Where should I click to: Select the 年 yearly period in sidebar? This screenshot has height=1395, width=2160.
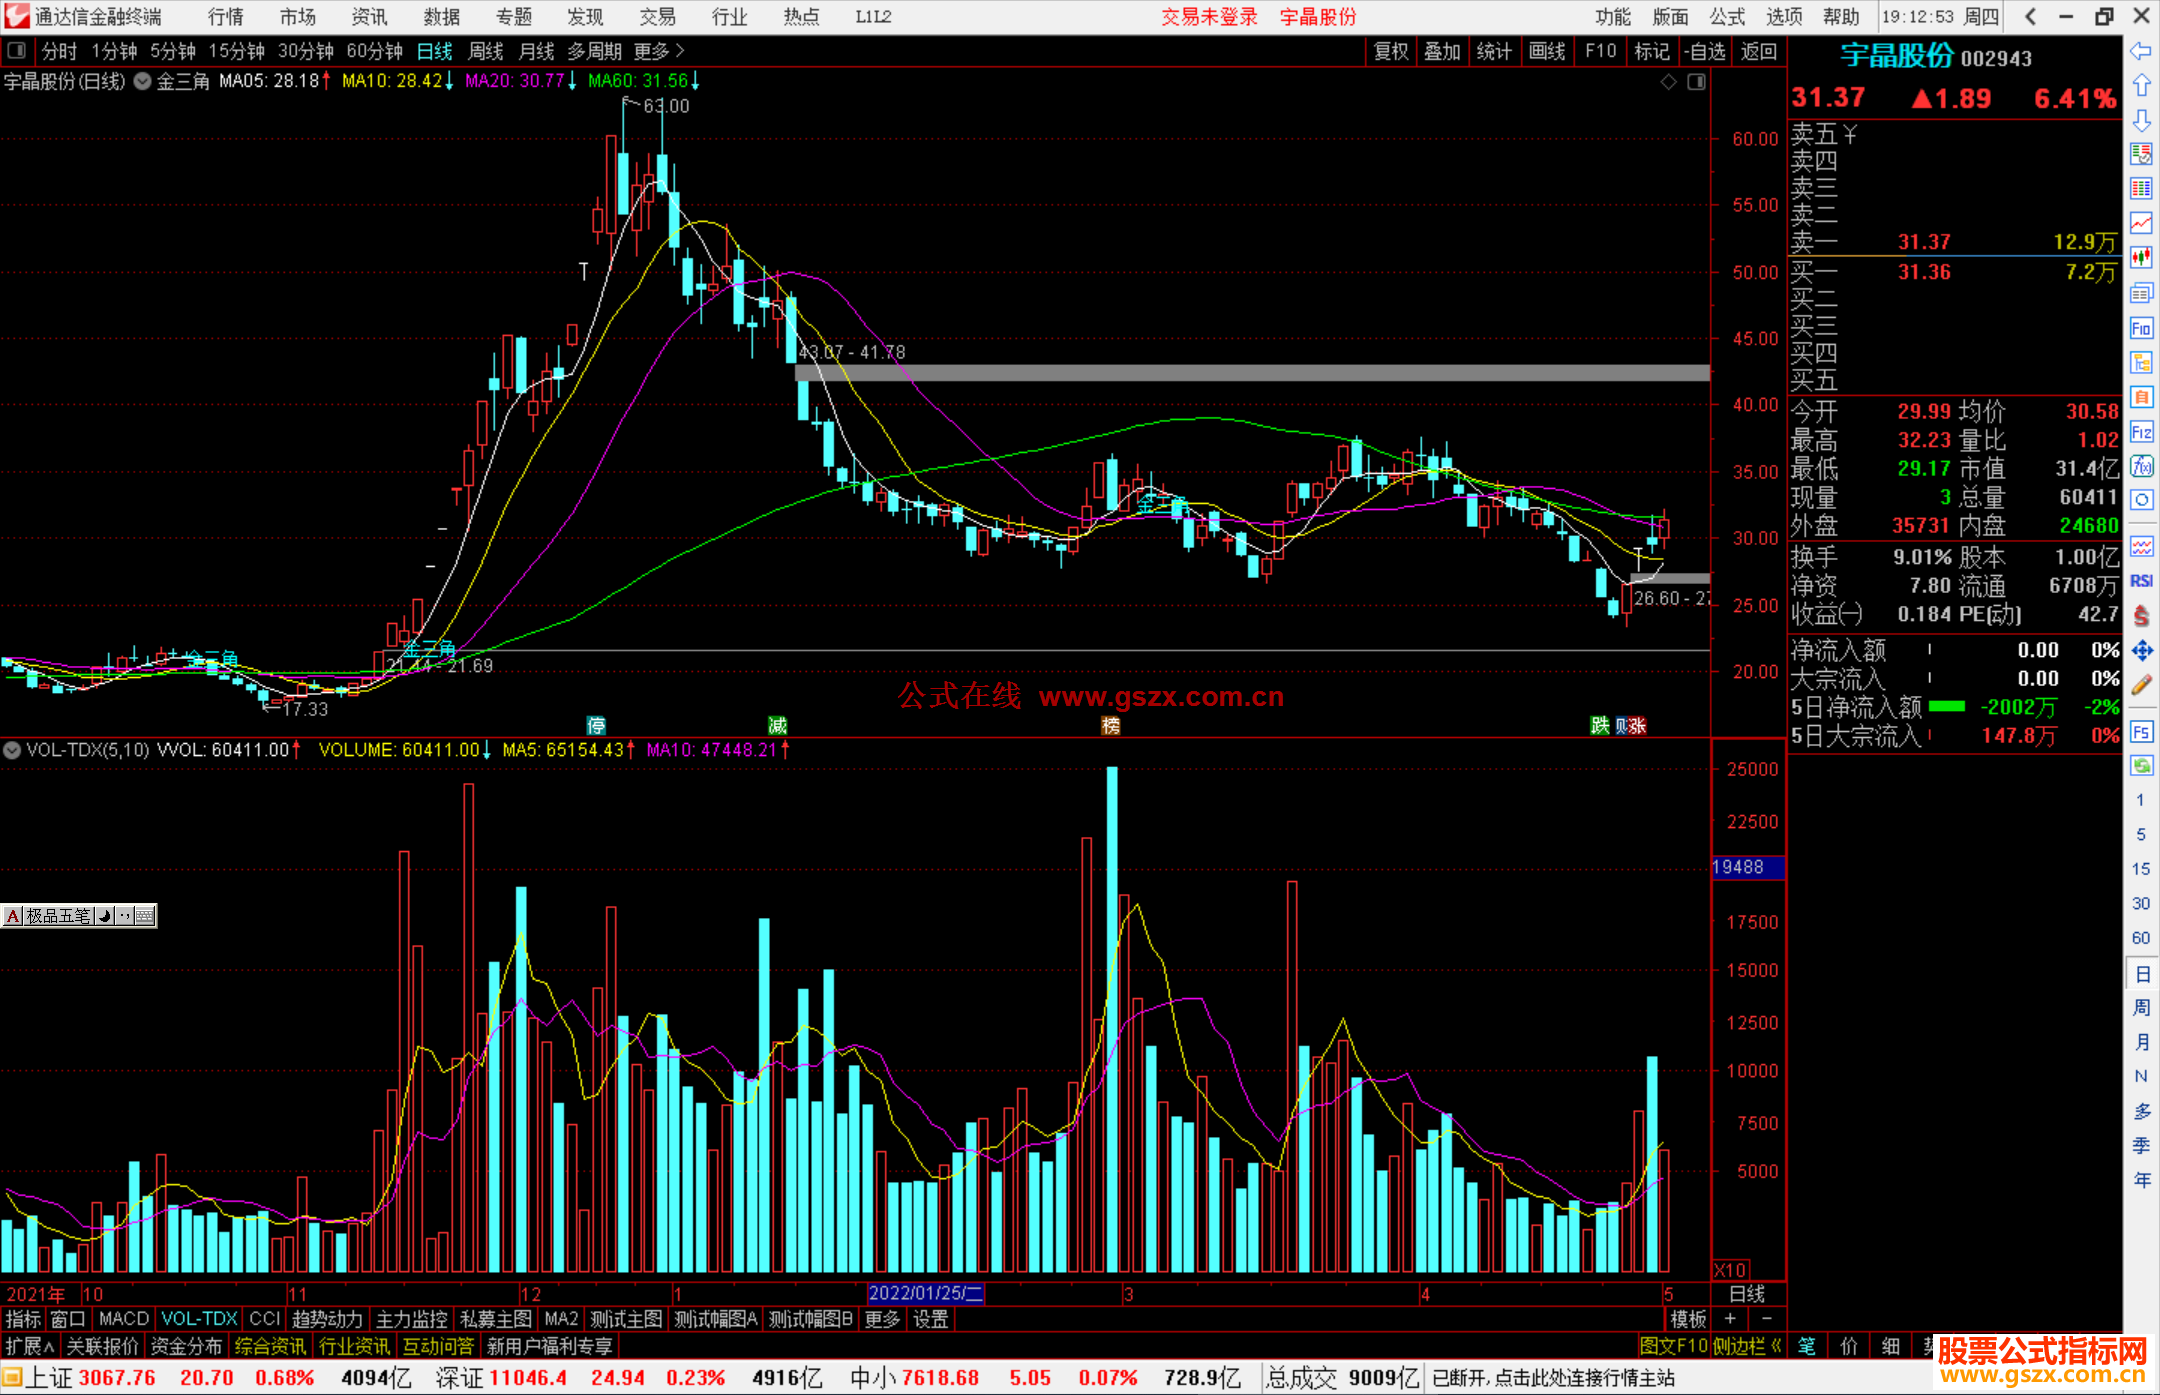click(2142, 1180)
